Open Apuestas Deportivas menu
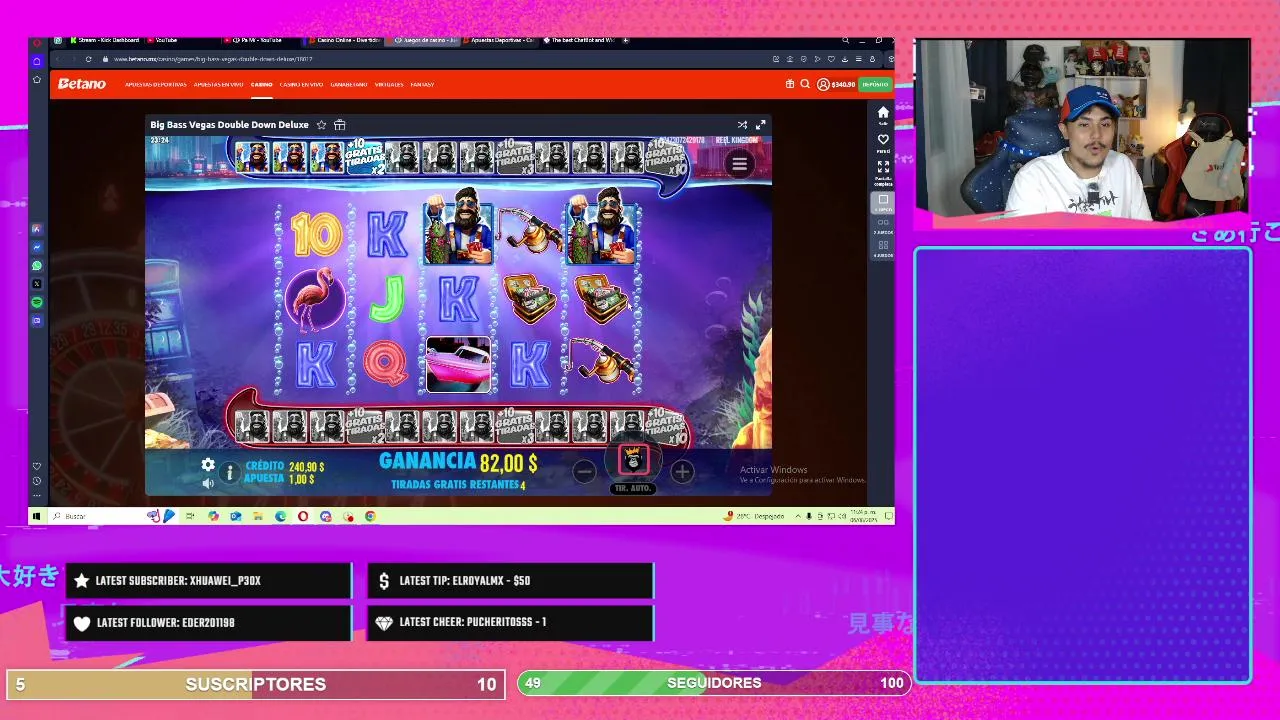The image size is (1280, 720). pyautogui.click(x=156, y=84)
